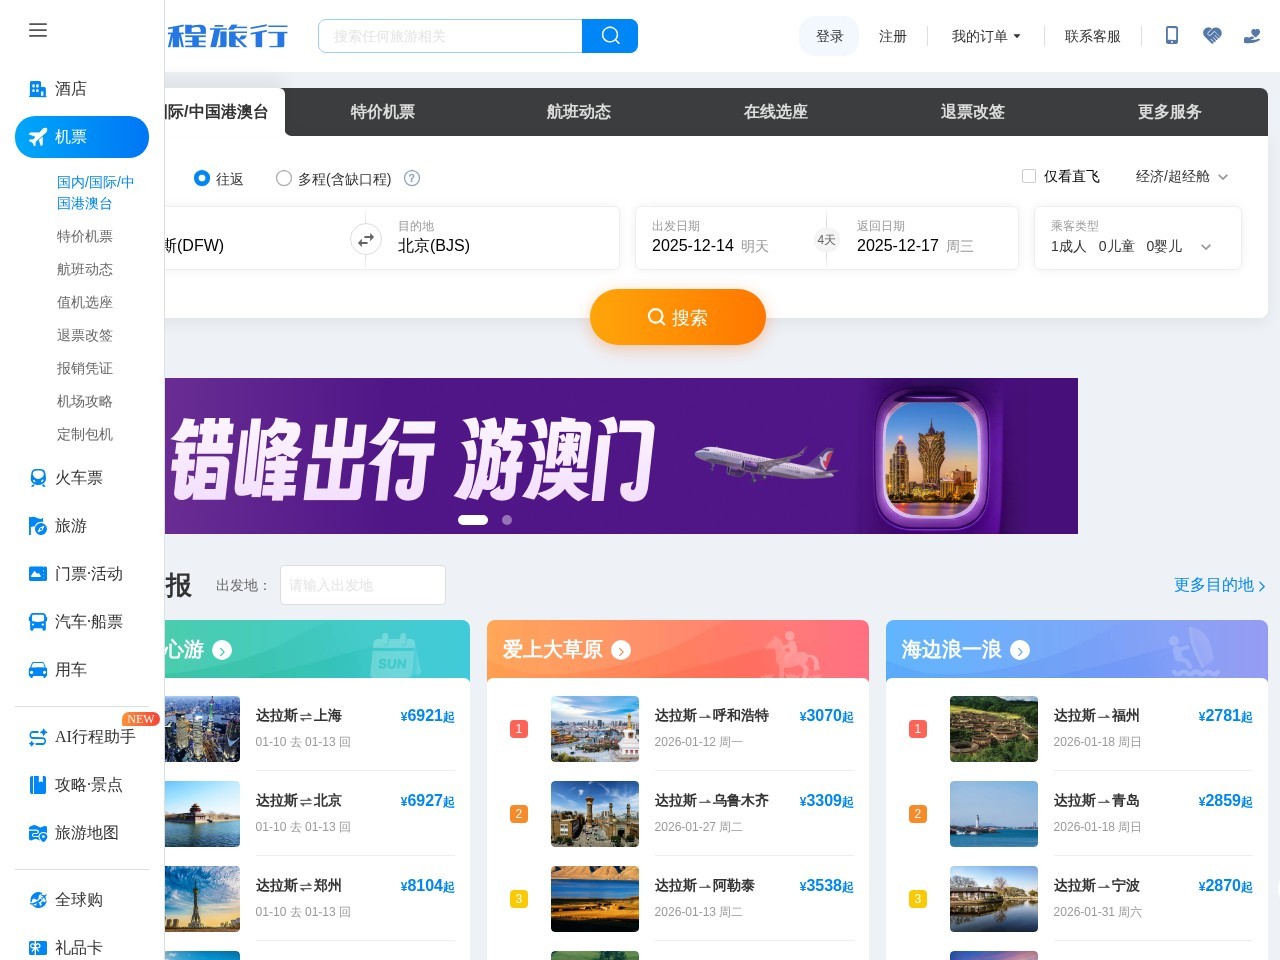The width and height of the screenshot is (1280, 960).
Task: Click the swap origin and destination arrows
Action: click(366, 239)
